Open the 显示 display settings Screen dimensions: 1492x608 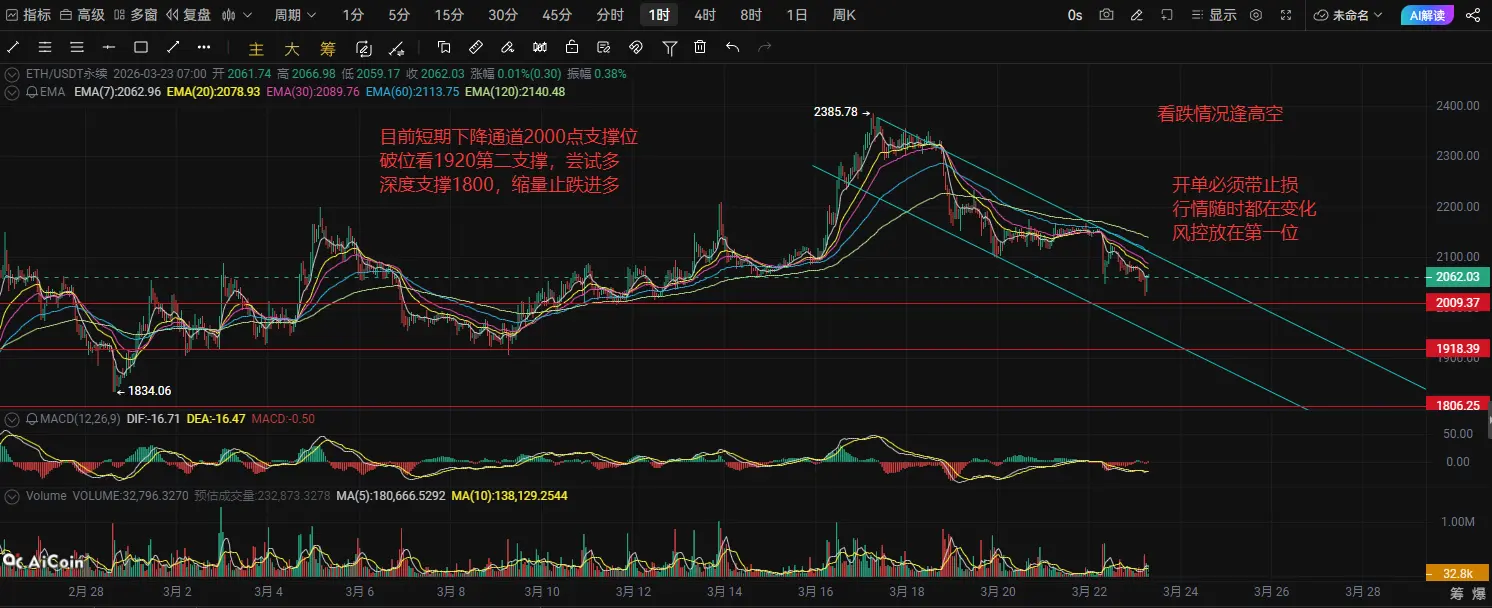pyautogui.click(x=1214, y=15)
